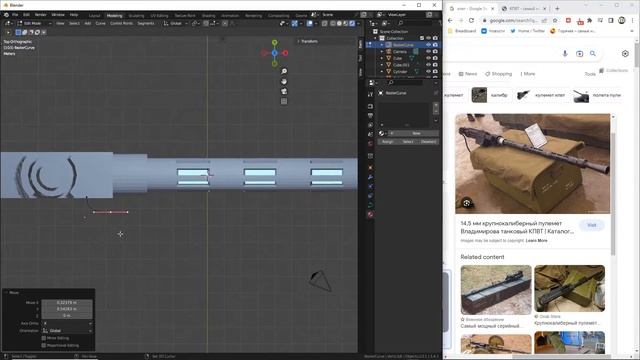Switch orthographic/perspective grid gizmo

tap(284, 101)
